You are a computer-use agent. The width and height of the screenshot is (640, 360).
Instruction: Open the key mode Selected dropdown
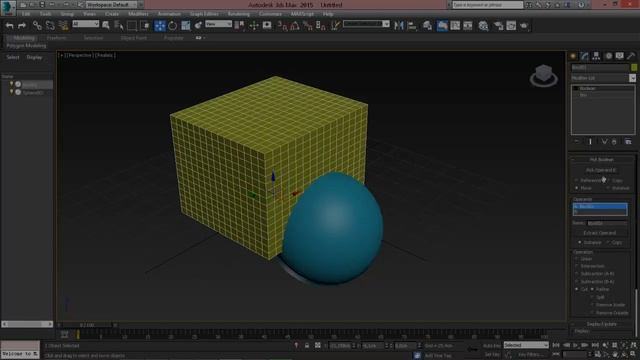pos(526,345)
